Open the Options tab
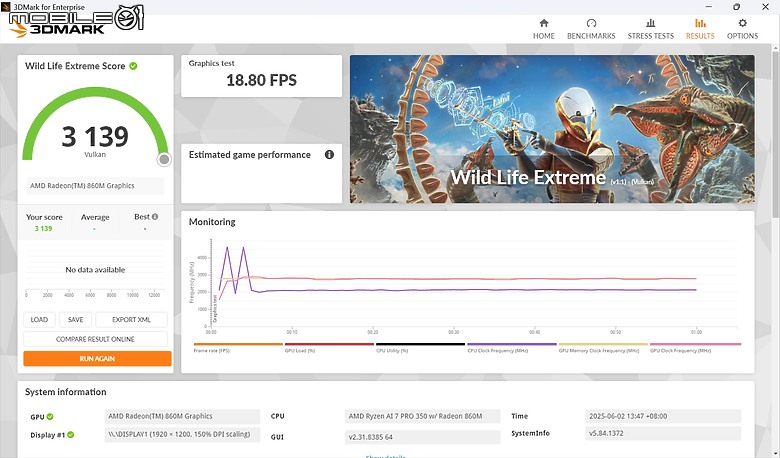The width and height of the screenshot is (780, 458). pos(742,29)
